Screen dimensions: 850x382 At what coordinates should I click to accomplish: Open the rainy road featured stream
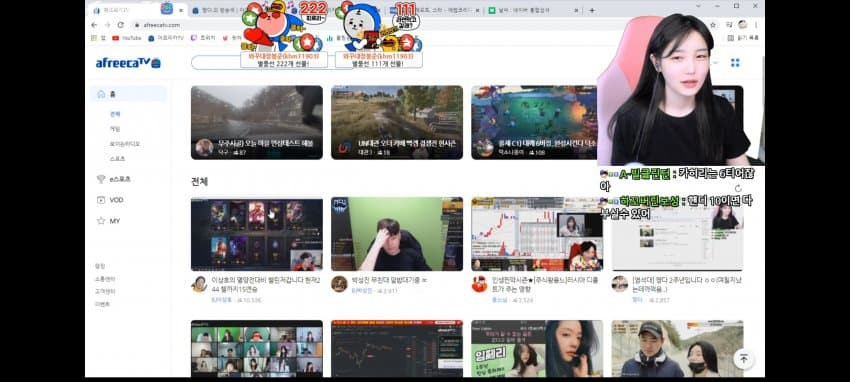coord(256,122)
